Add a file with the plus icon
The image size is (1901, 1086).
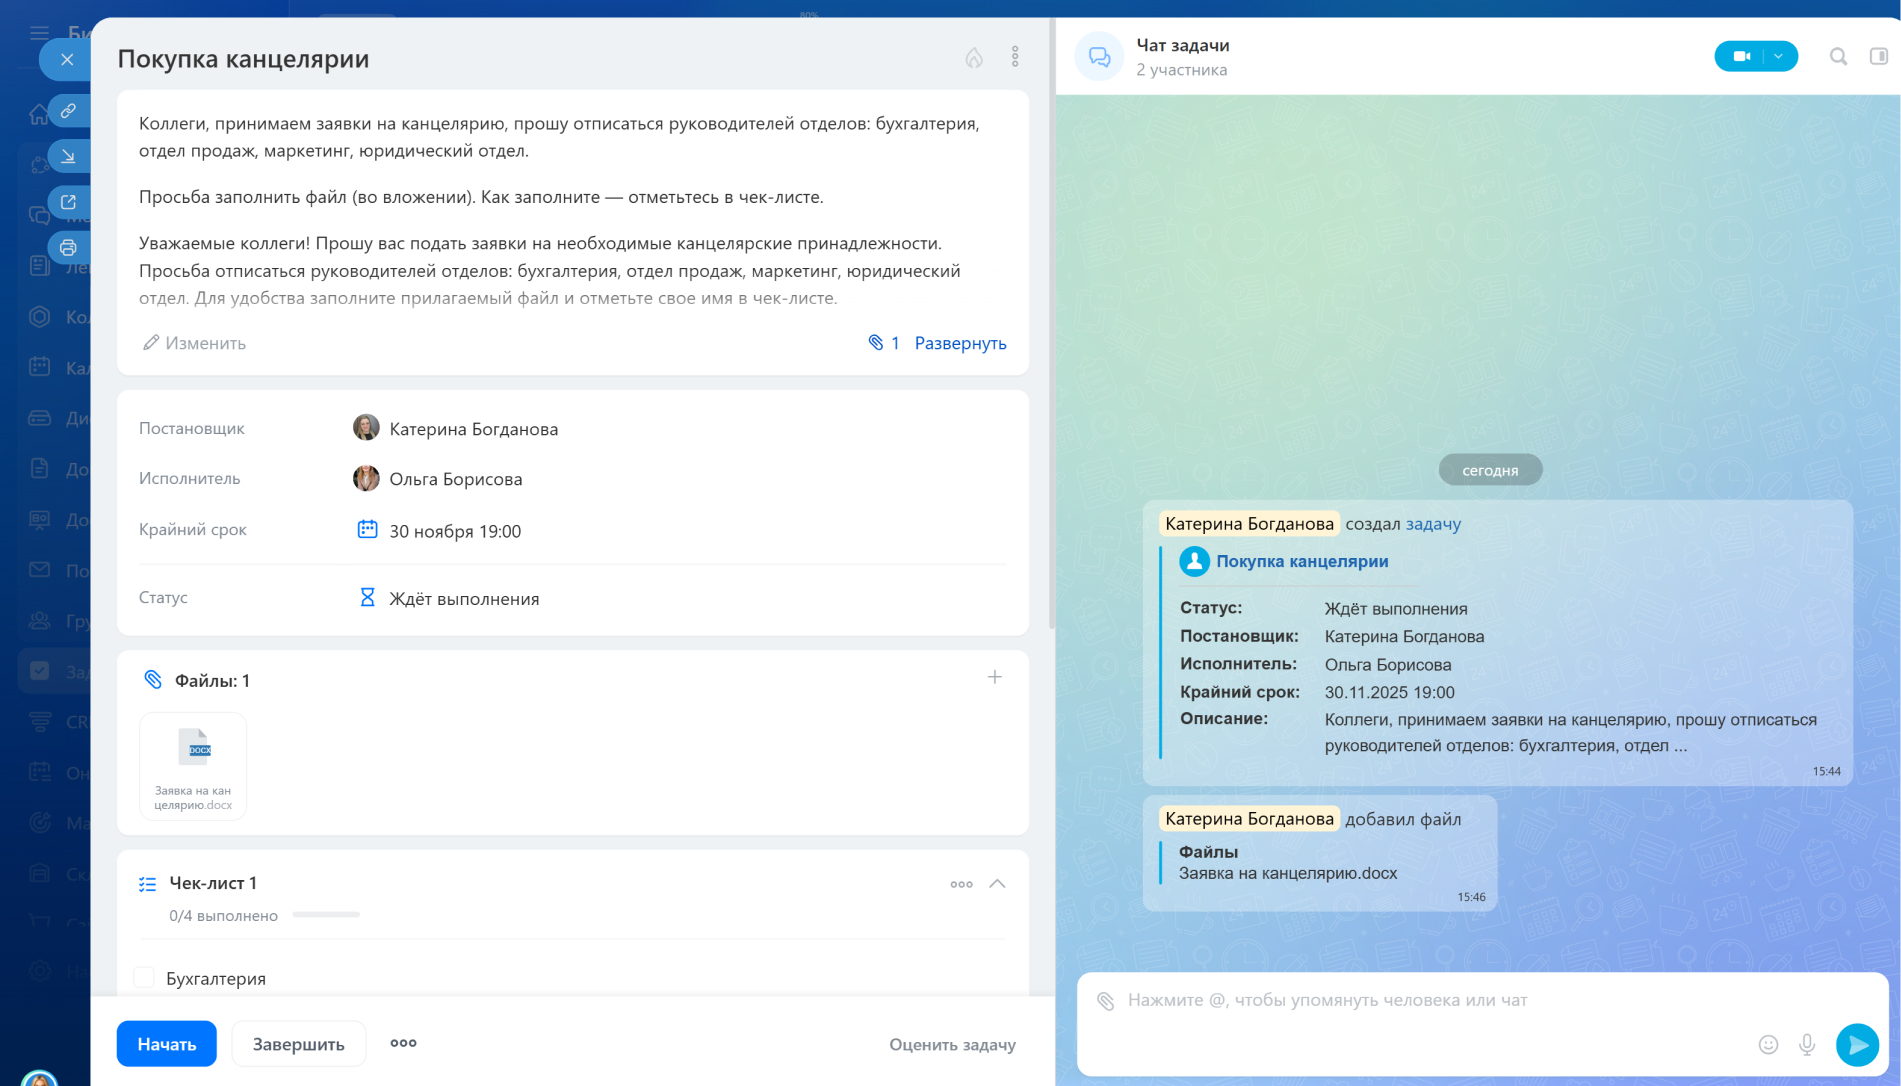(x=994, y=678)
